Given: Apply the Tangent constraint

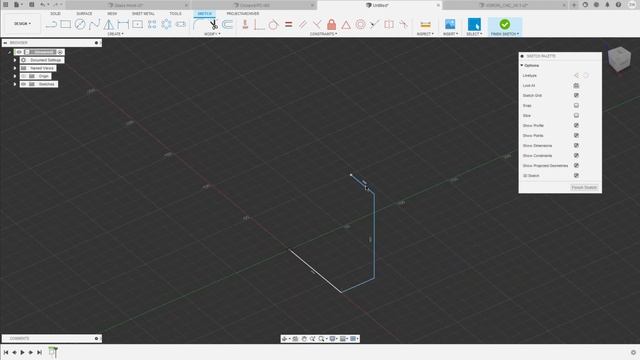Looking at the screenshot, I should pyautogui.click(x=273, y=24).
